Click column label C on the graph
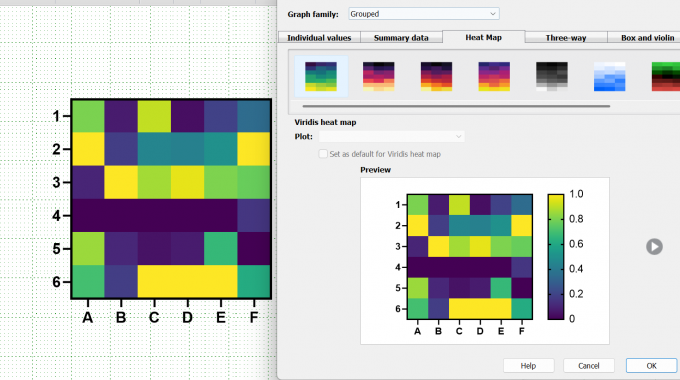 tap(154, 318)
